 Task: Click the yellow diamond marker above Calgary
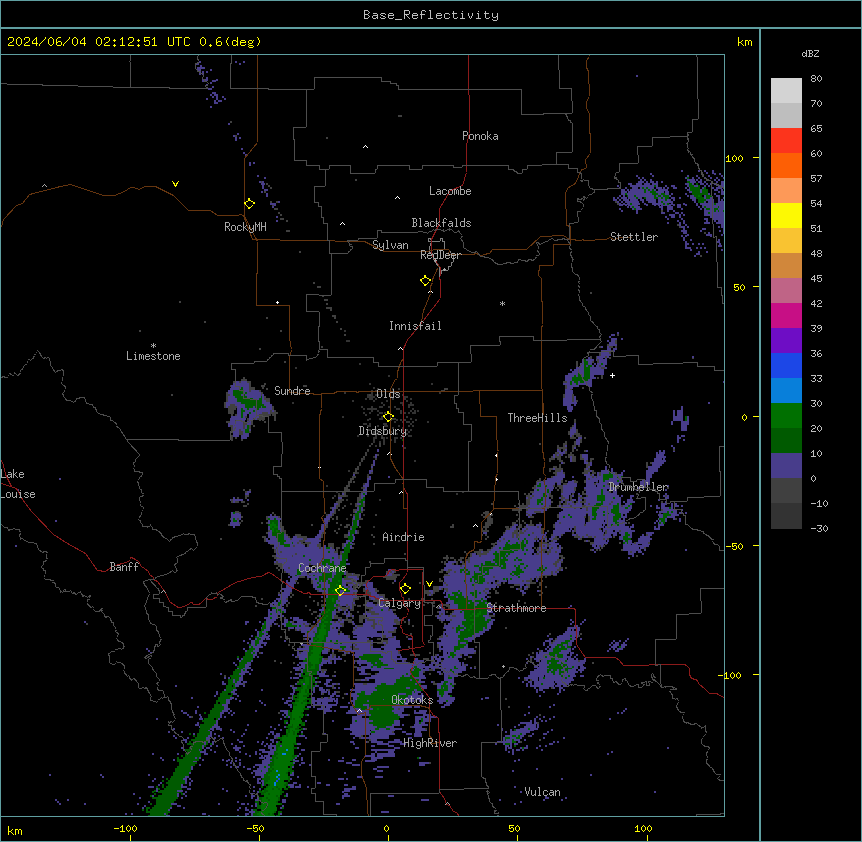[x=405, y=589]
